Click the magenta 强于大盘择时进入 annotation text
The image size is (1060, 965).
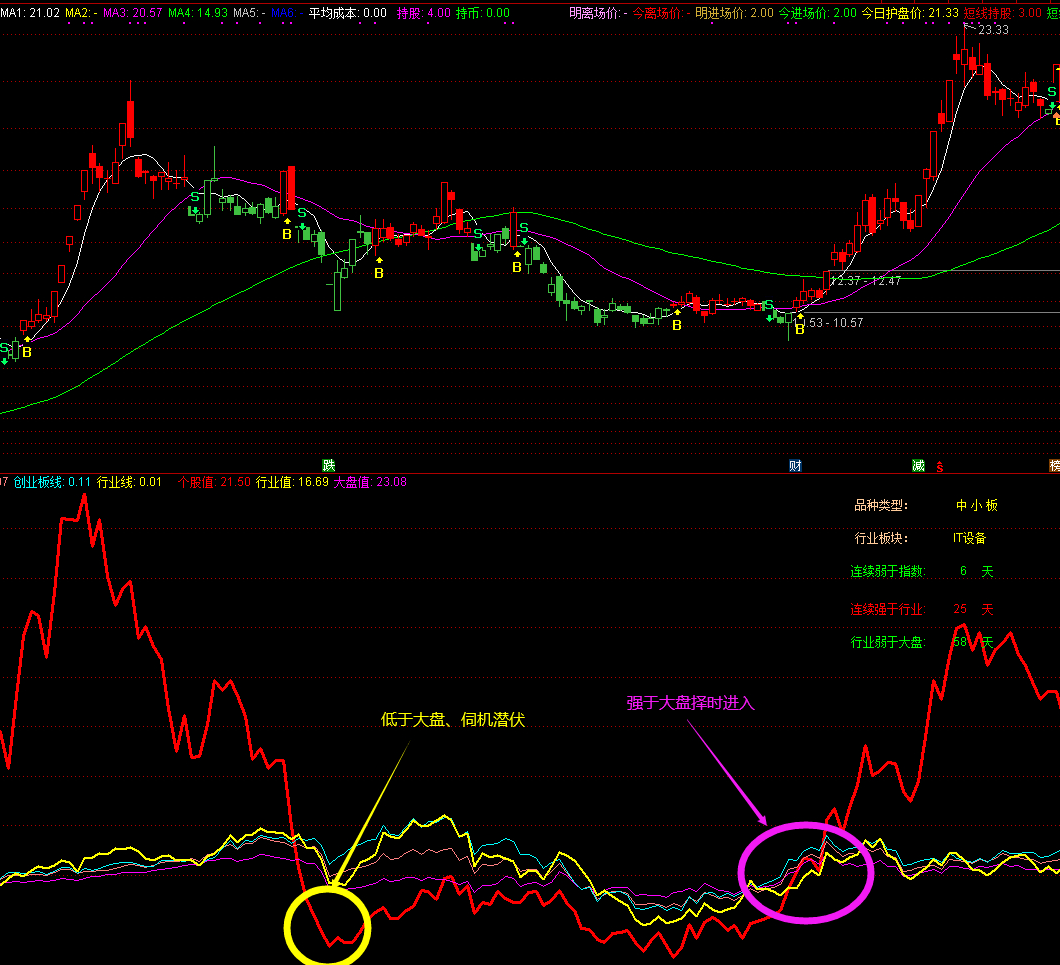(690, 703)
